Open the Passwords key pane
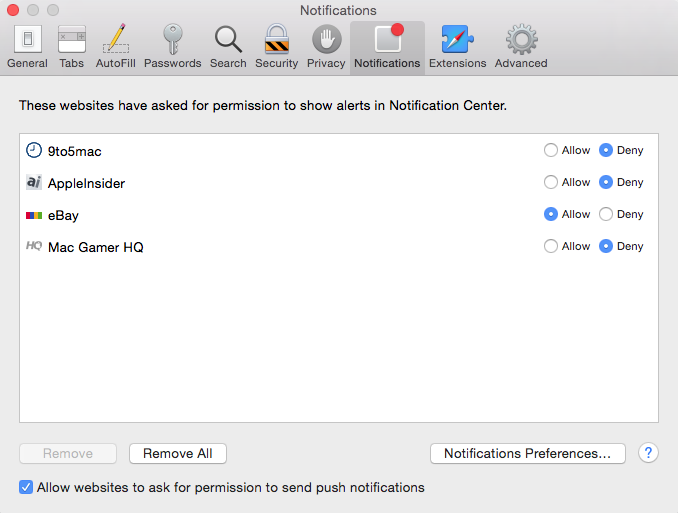 tap(173, 47)
